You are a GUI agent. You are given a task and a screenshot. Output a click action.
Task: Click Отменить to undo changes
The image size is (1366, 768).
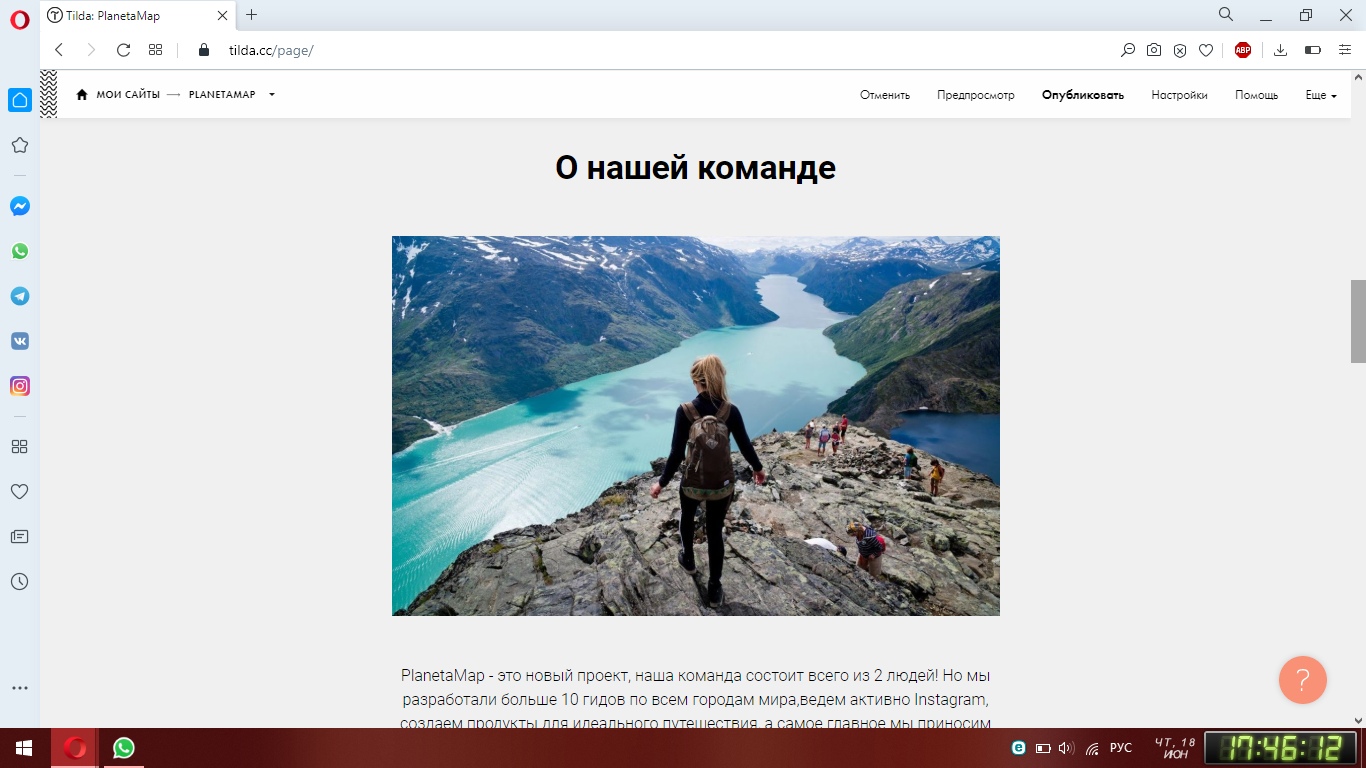[885, 95]
